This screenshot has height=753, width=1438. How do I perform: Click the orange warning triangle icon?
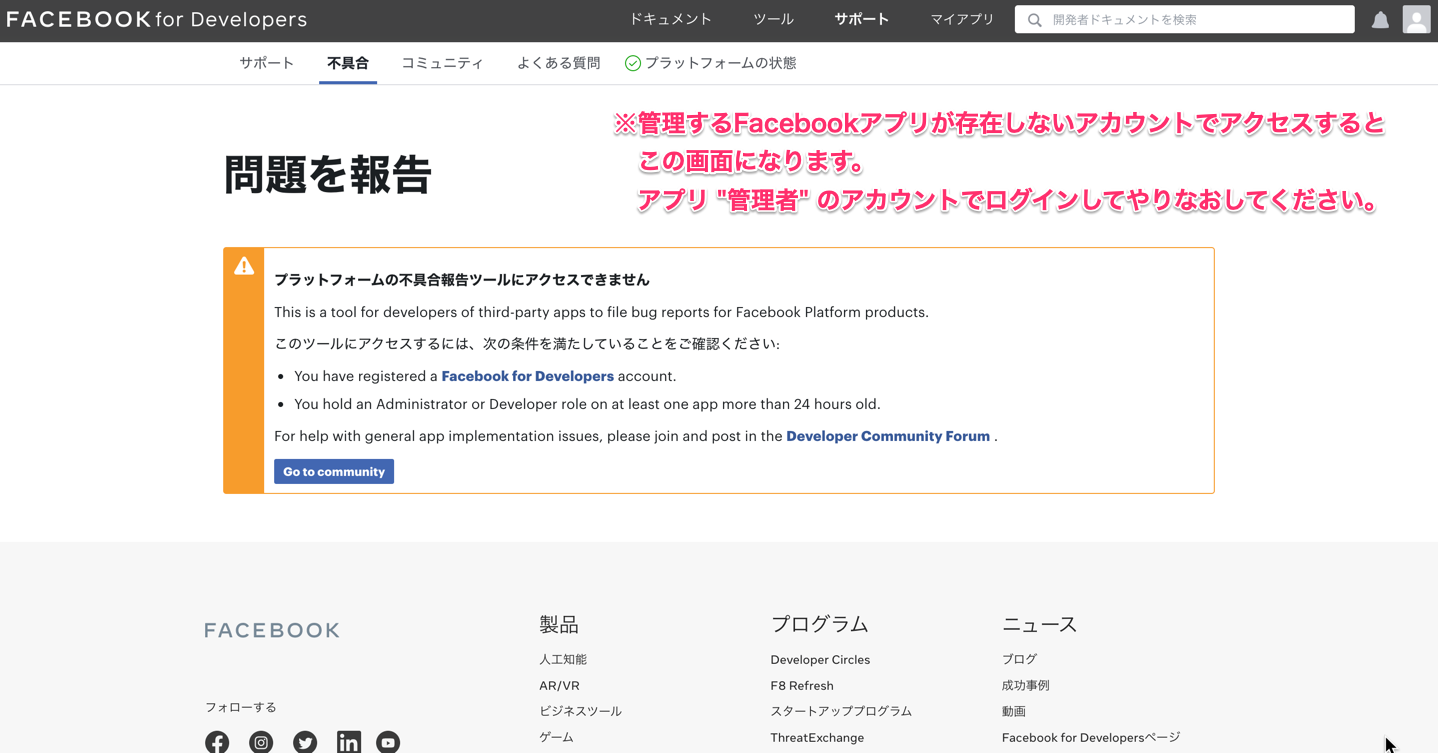tap(244, 266)
